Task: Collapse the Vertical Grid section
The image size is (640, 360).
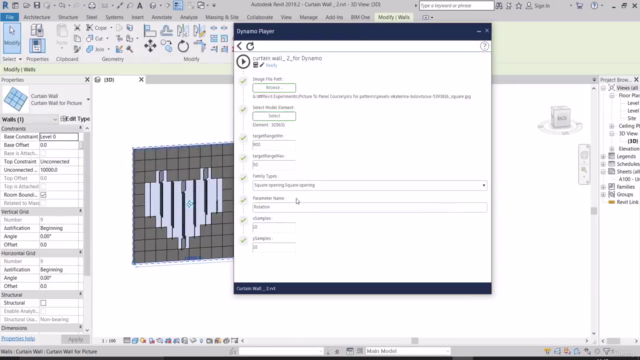Action: (x=80, y=211)
